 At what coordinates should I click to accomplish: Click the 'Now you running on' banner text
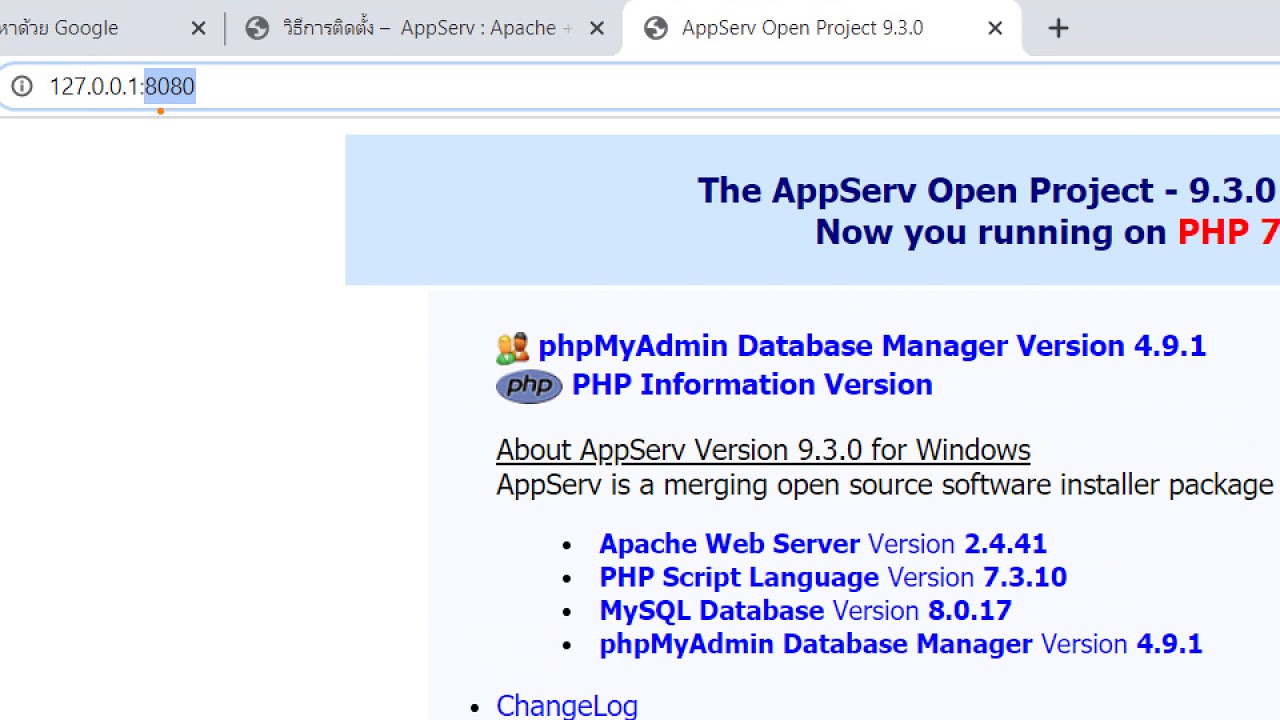991,232
